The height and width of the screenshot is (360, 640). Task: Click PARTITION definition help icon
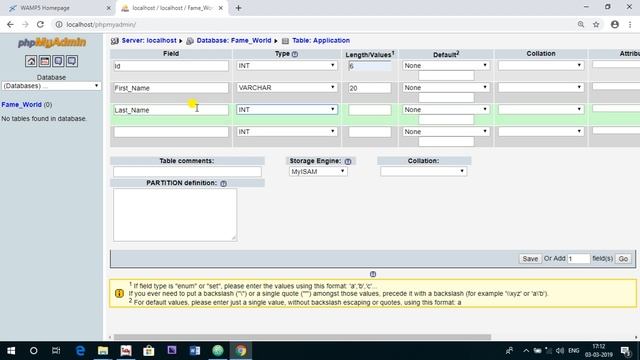pyautogui.click(x=223, y=184)
